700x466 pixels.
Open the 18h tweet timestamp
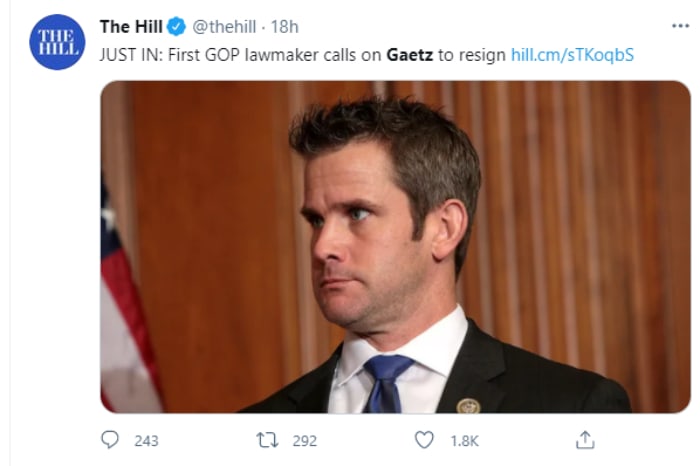[285, 27]
